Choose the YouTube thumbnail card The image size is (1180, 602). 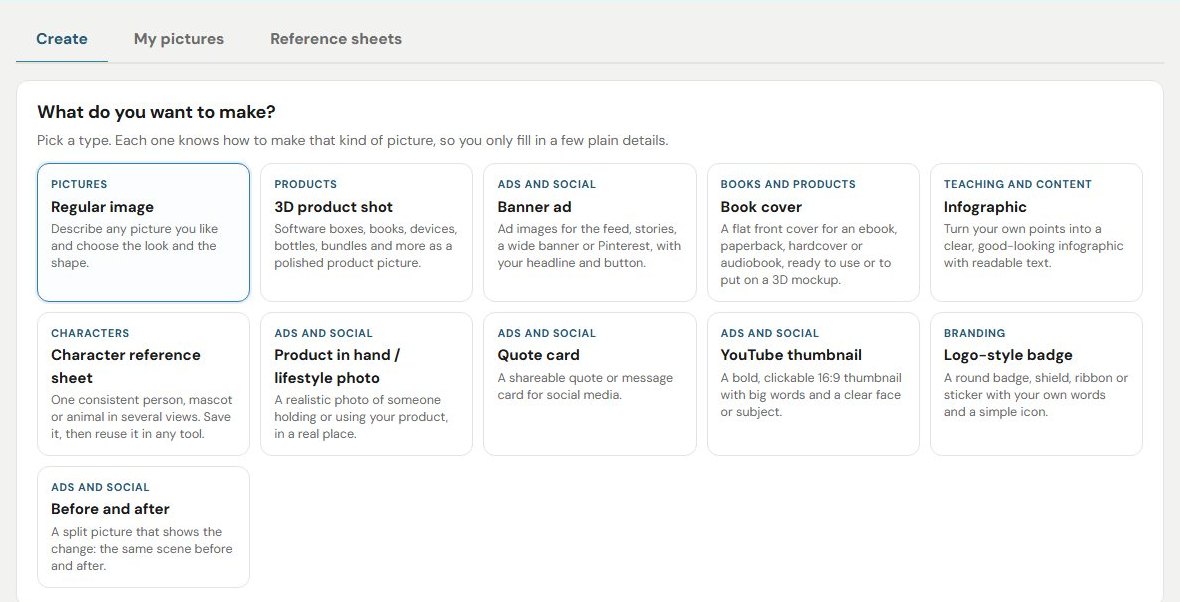click(x=813, y=384)
